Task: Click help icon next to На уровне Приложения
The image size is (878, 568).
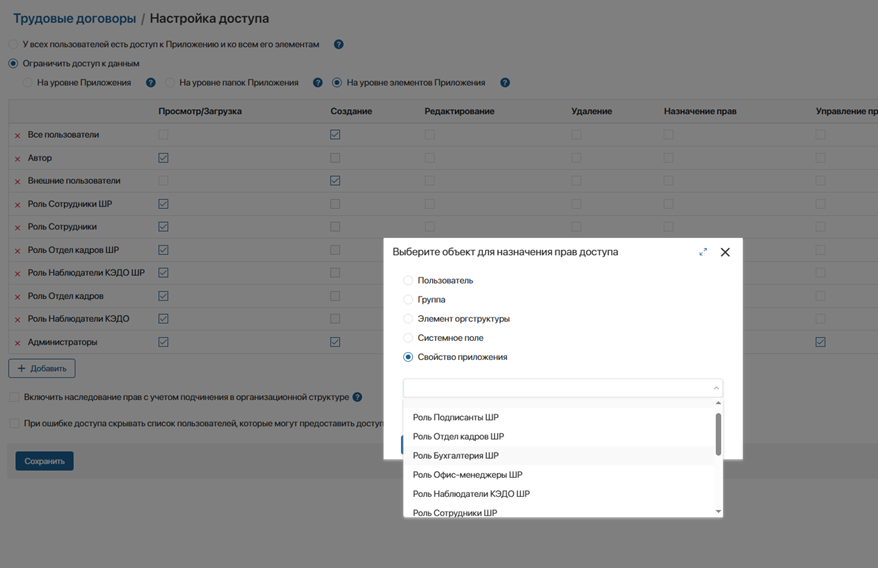Action: point(151,83)
